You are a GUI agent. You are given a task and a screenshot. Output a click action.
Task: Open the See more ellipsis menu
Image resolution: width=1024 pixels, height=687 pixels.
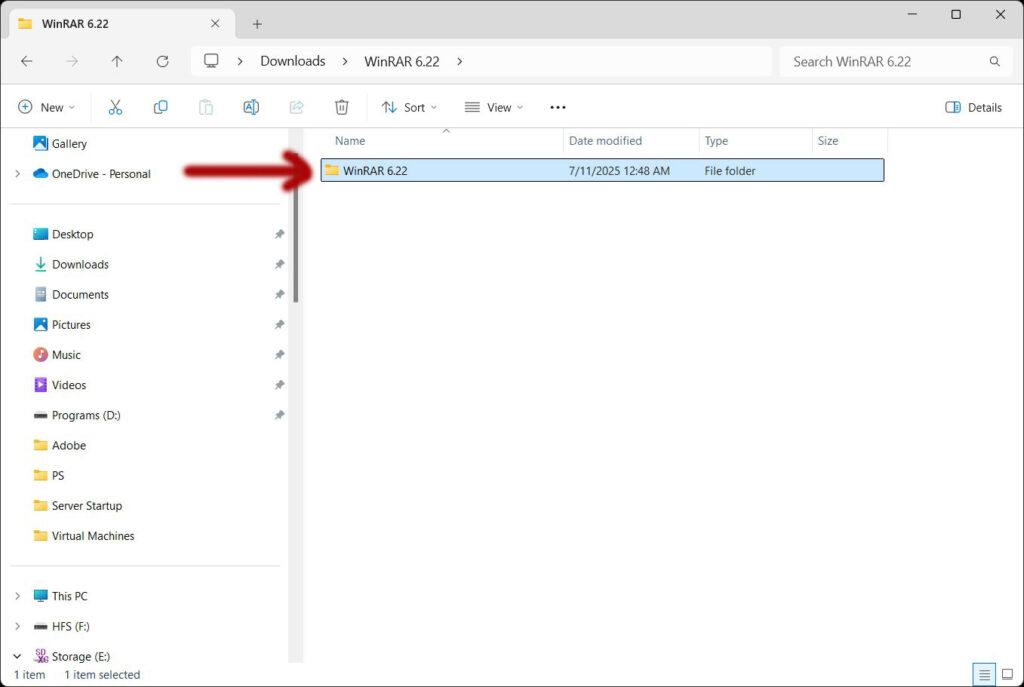point(558,107)
